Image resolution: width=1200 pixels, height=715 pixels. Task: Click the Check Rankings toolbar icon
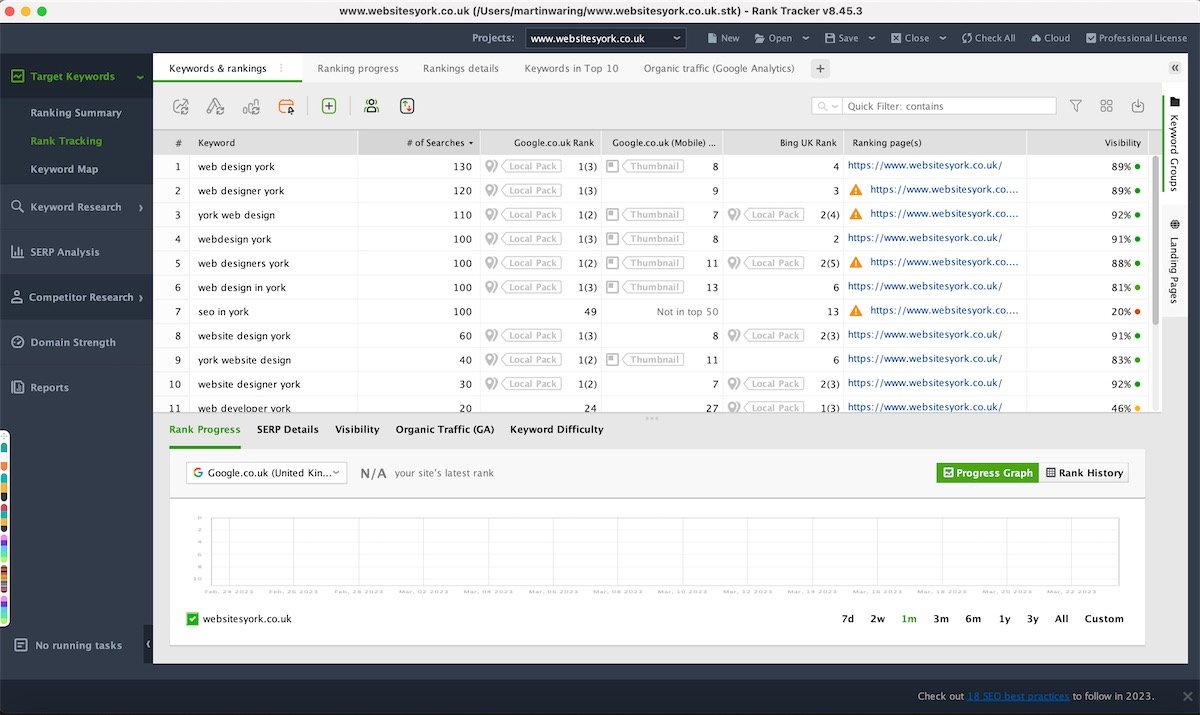181,106
